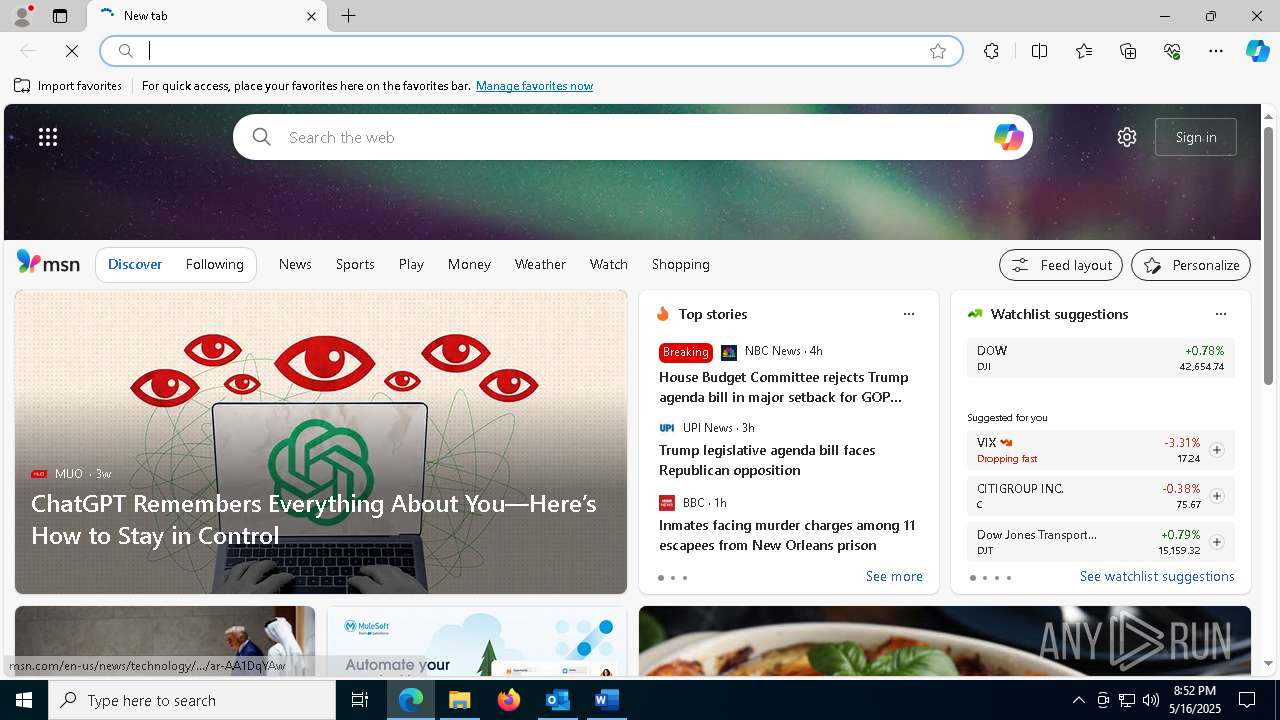Viewport: 1280px width, 720px height.
Task: Click the address bar input
Action: tap(530, 51)
